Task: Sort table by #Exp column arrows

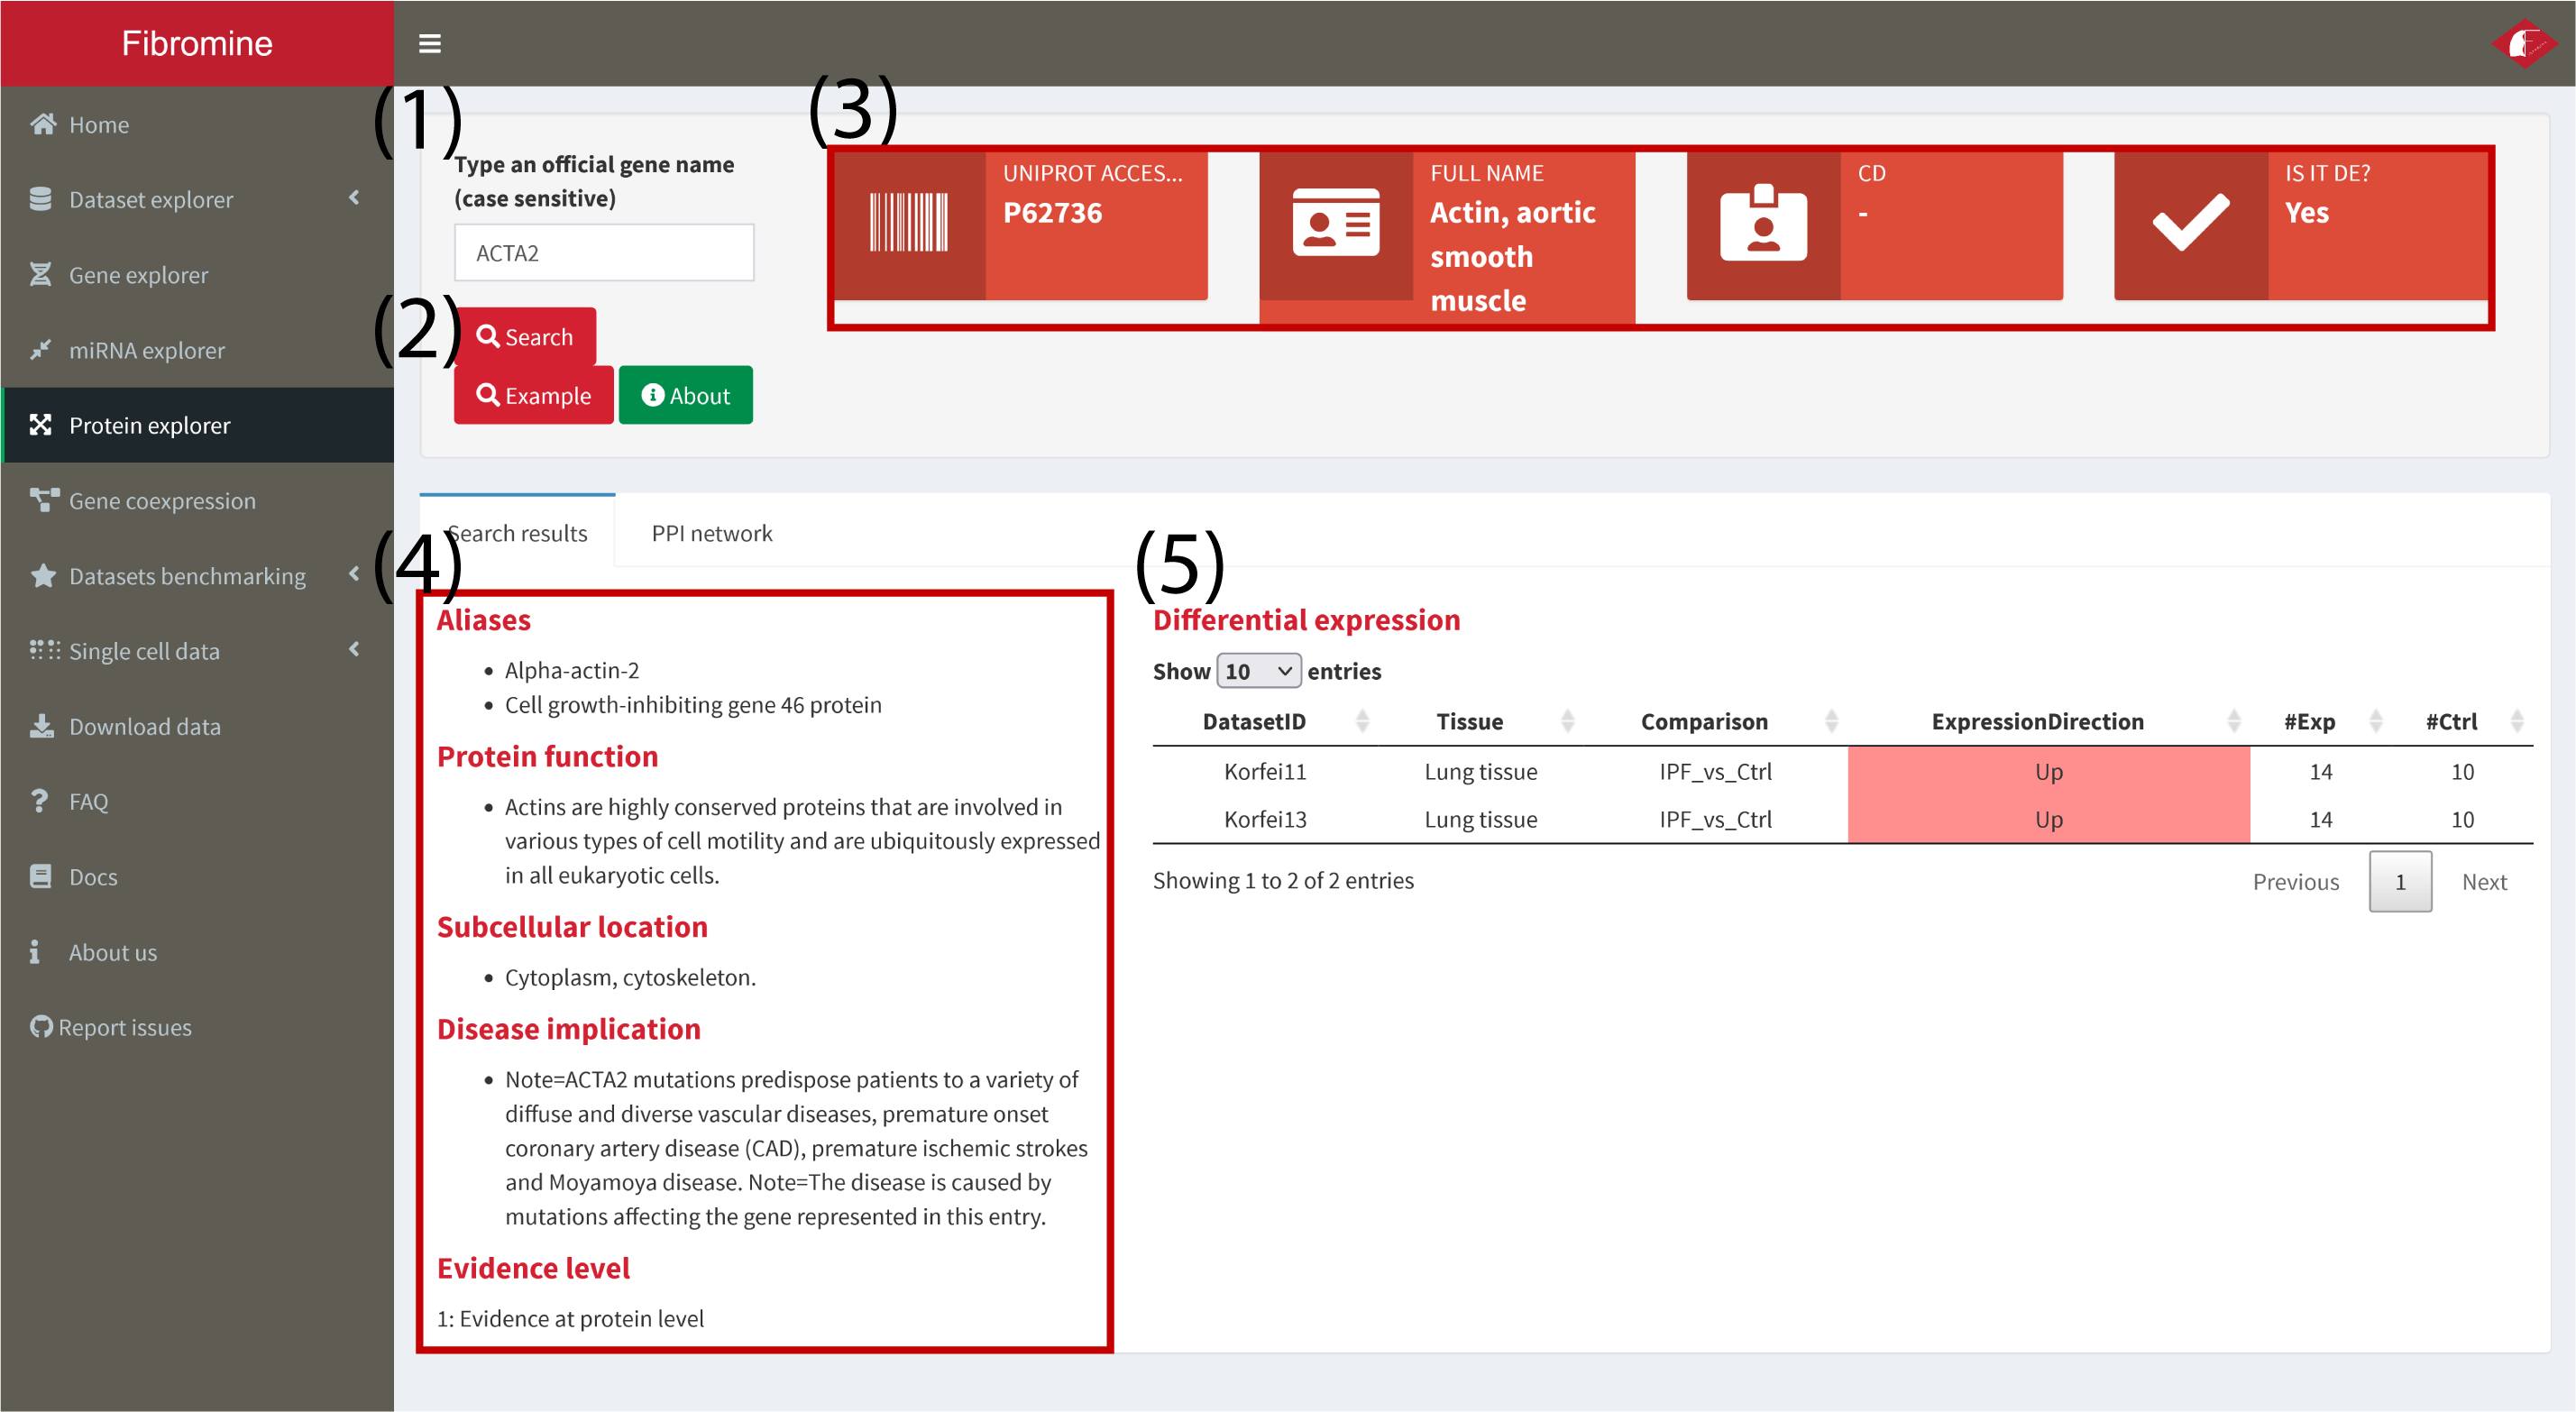Action: (x=2376, y=721)
